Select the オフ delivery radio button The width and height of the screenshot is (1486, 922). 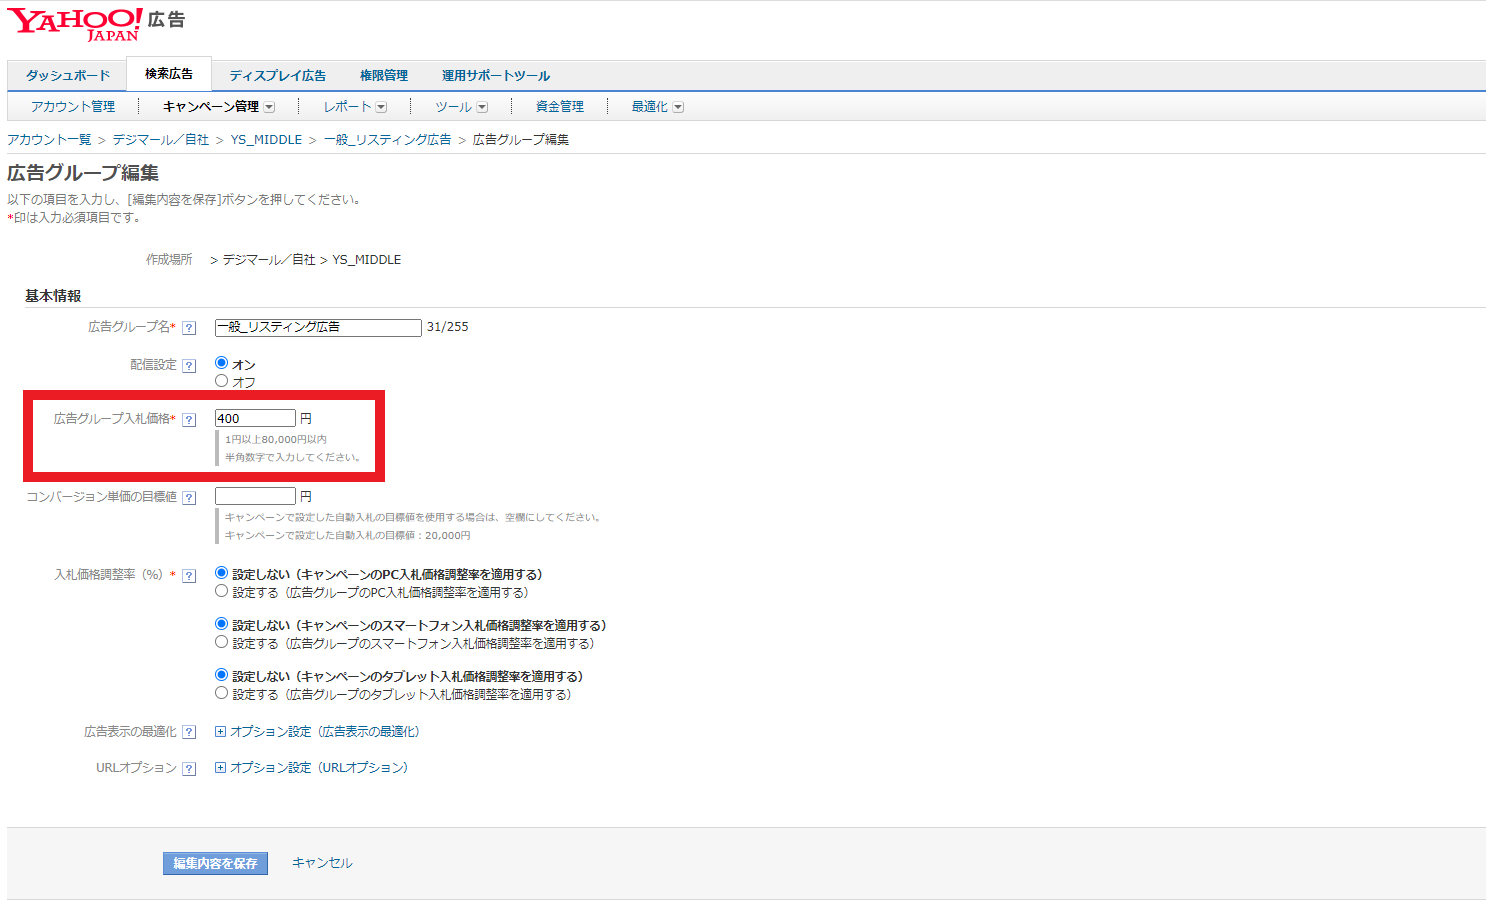tap(221, 381)
